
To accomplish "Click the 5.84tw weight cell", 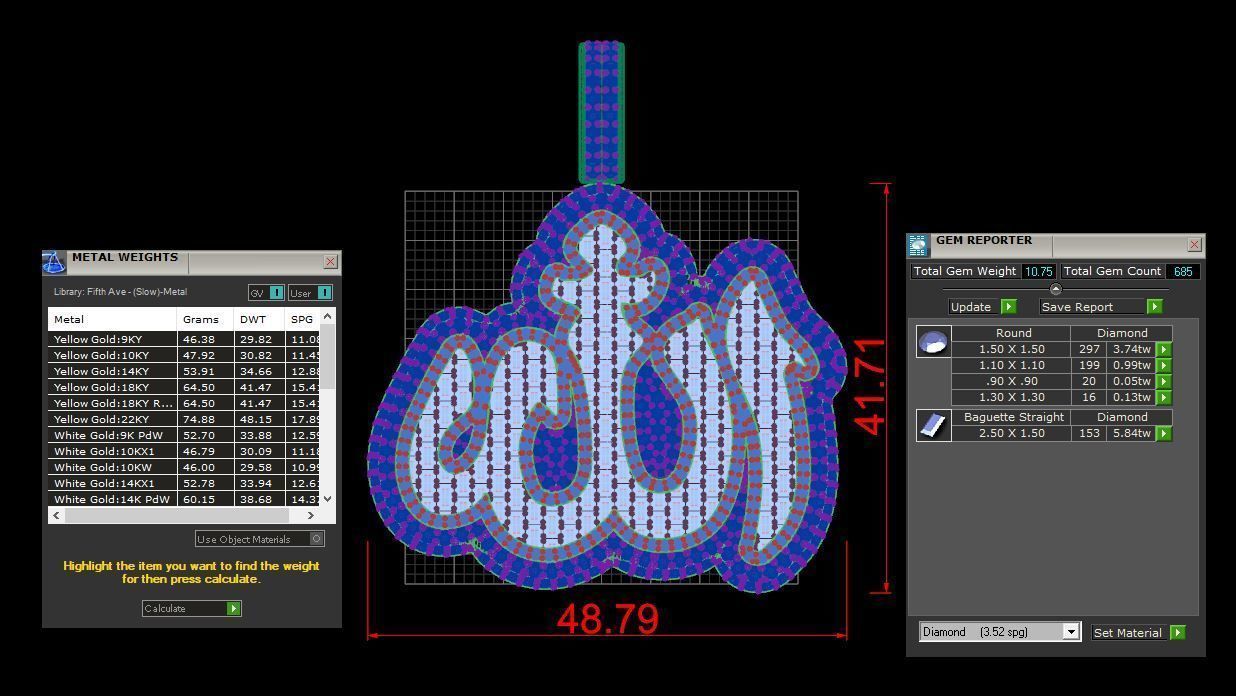I will (x=1131, y=433).
